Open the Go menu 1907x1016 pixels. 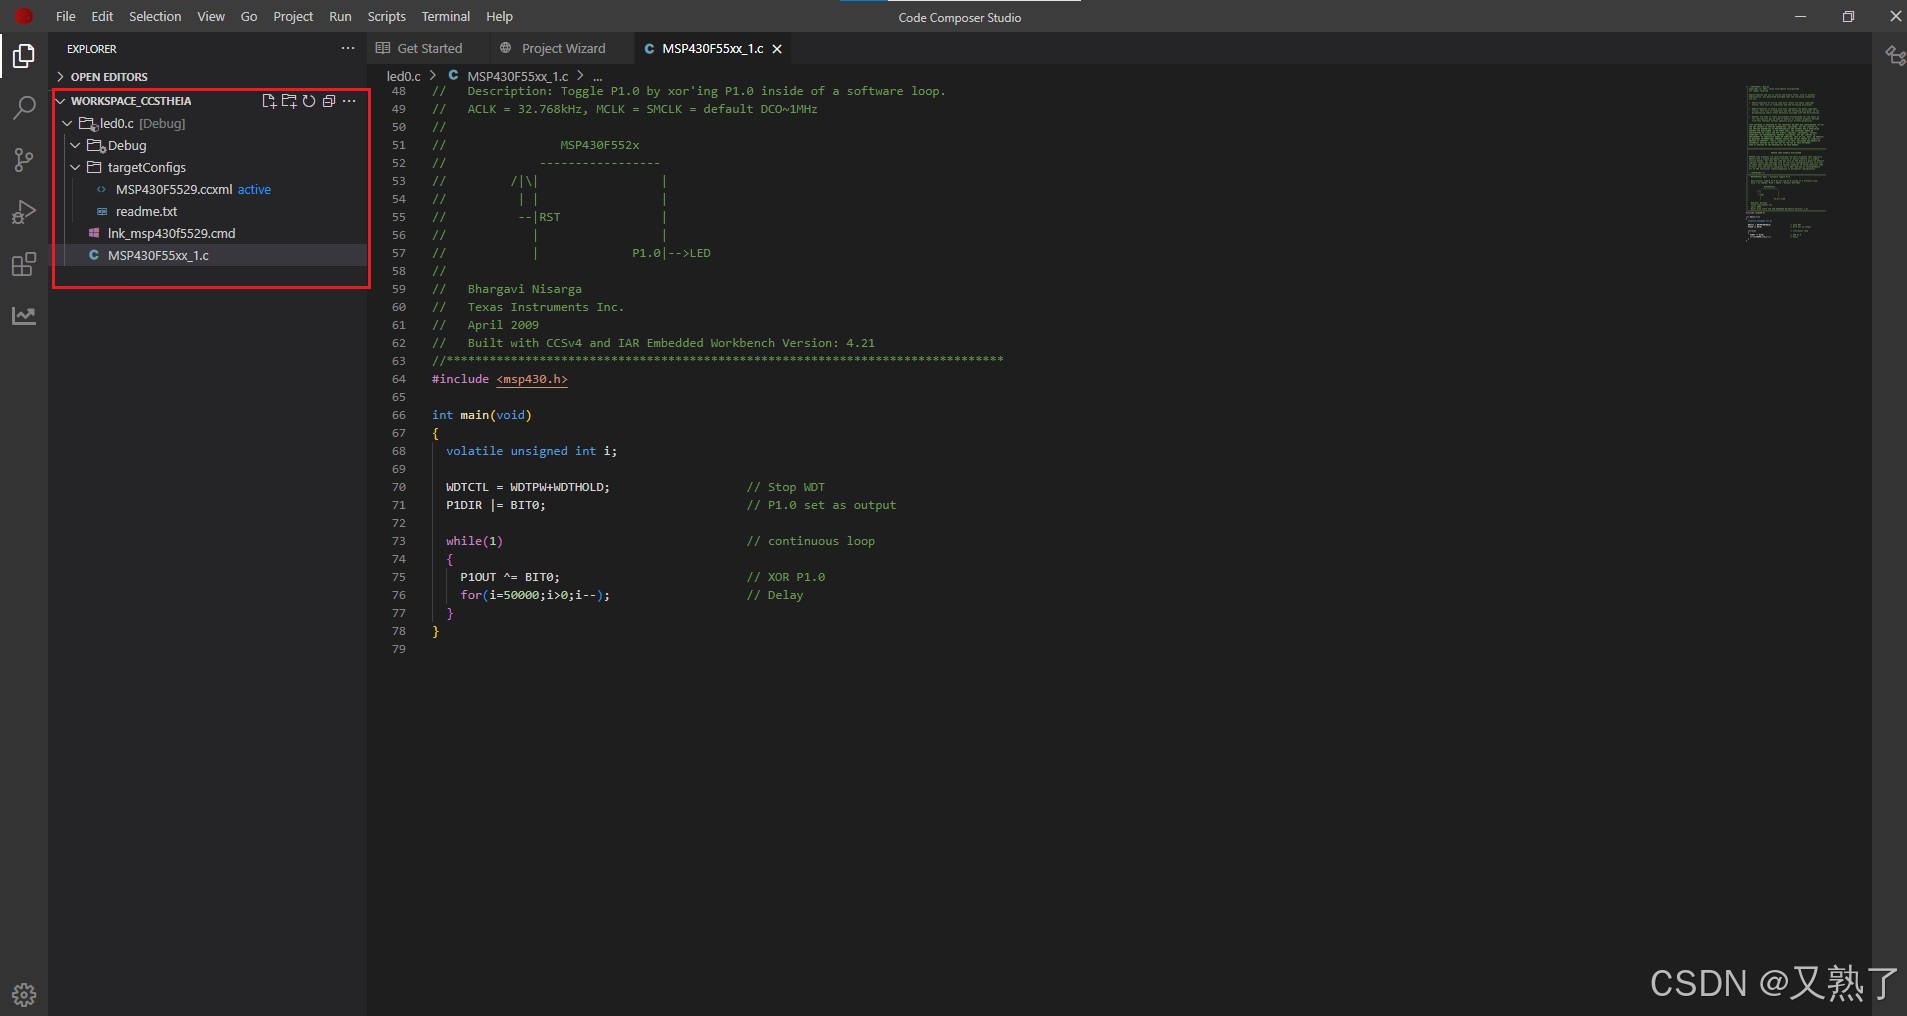pos(249,16)
